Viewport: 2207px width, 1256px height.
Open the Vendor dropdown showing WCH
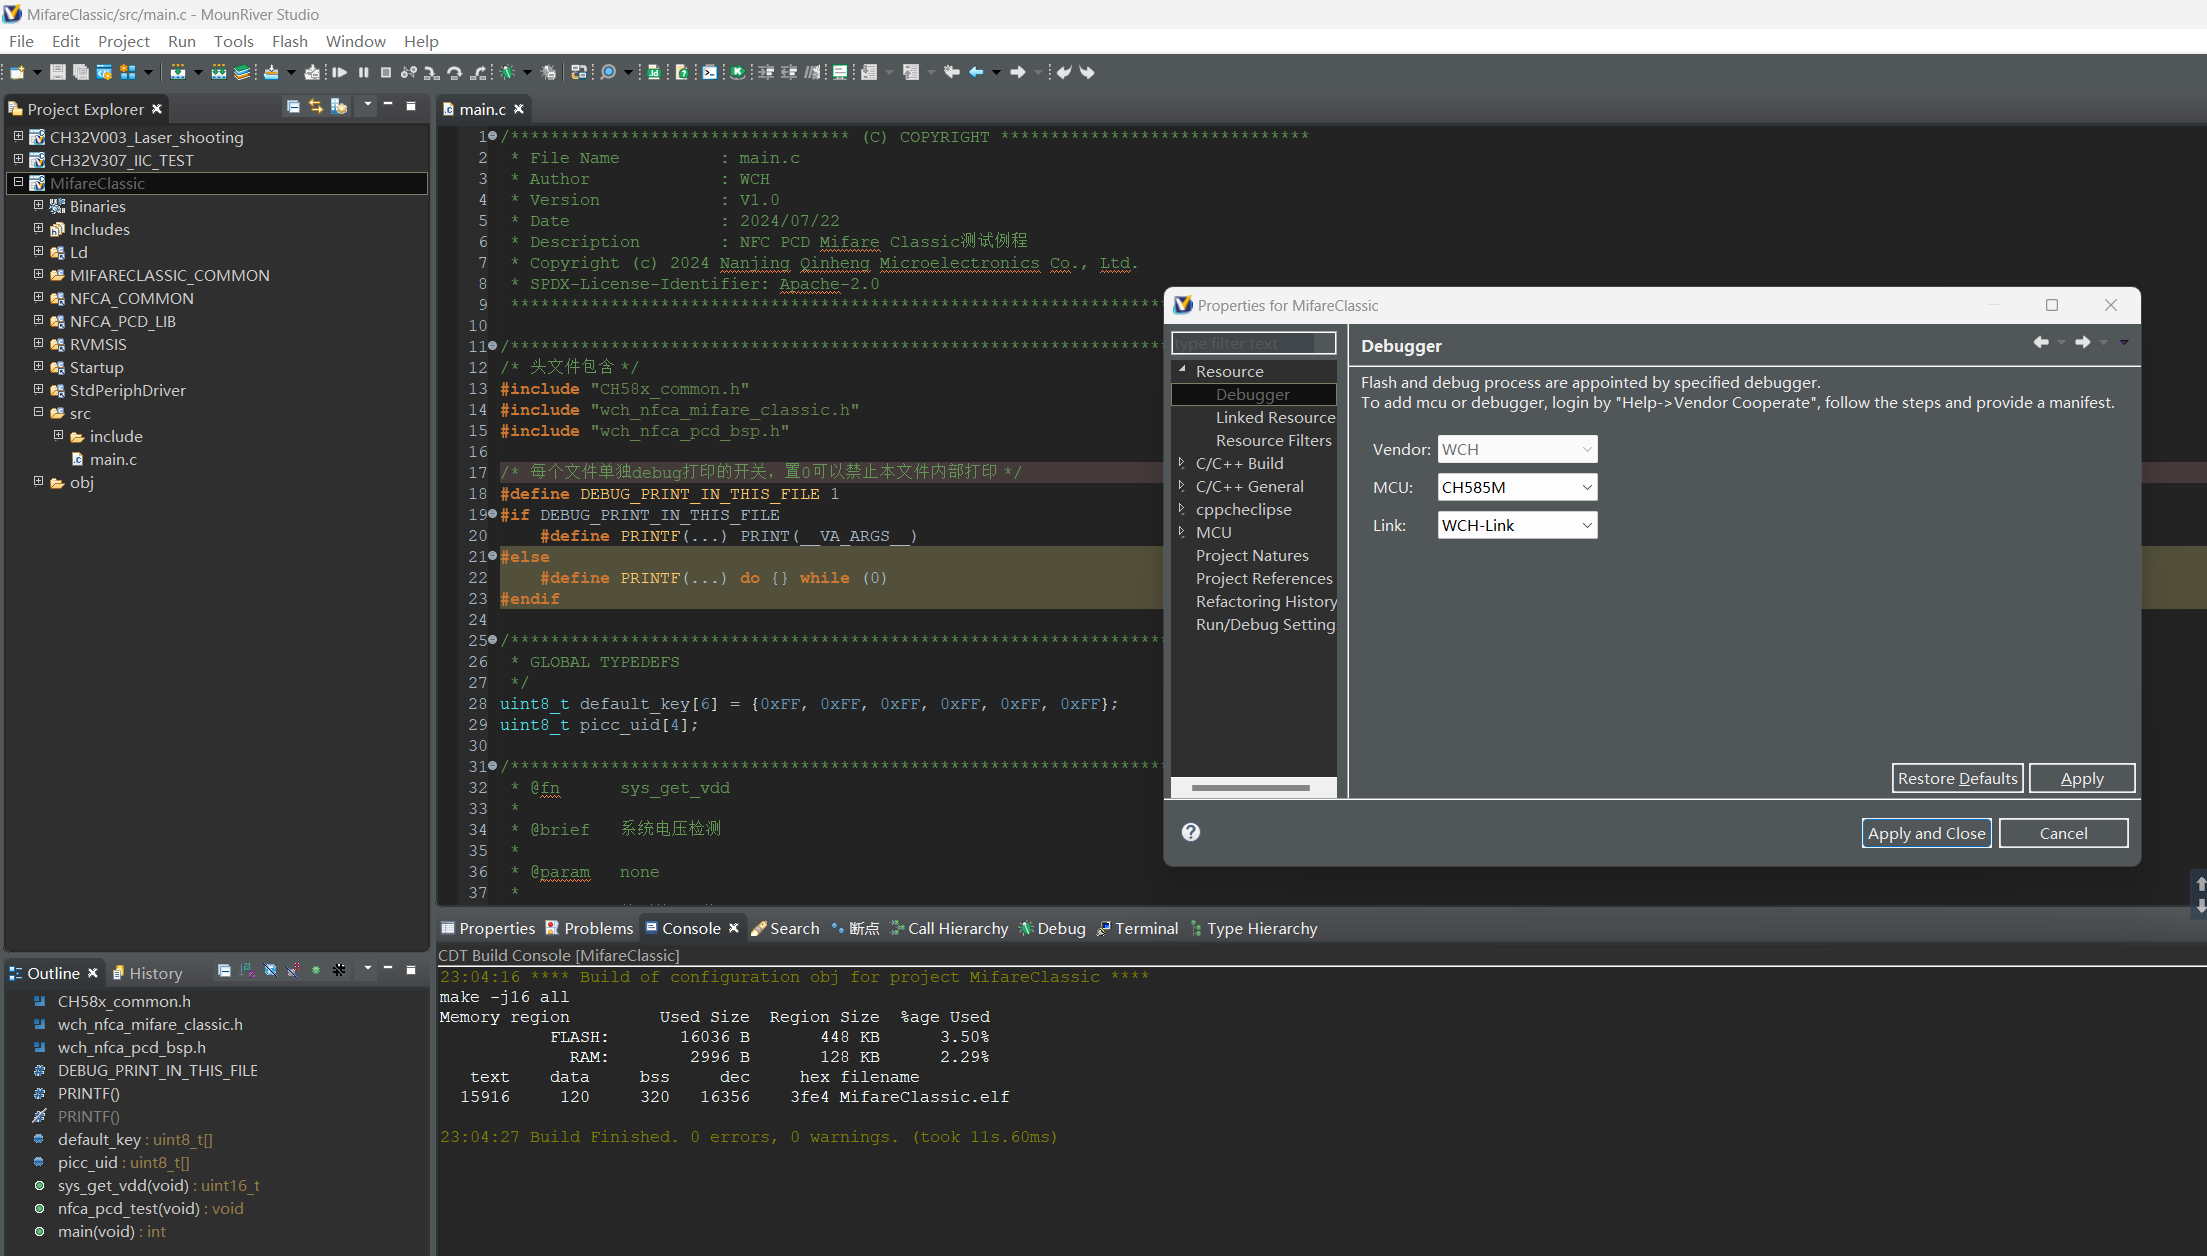[x=1517, y=449]
